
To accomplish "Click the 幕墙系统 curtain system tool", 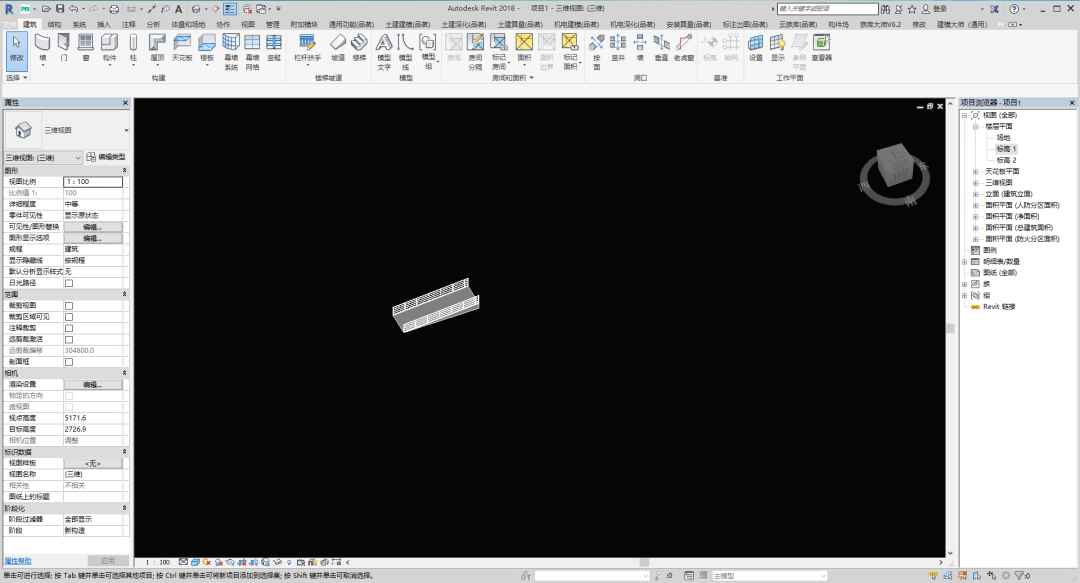I will pyautogui.click(x=231, y=52).
